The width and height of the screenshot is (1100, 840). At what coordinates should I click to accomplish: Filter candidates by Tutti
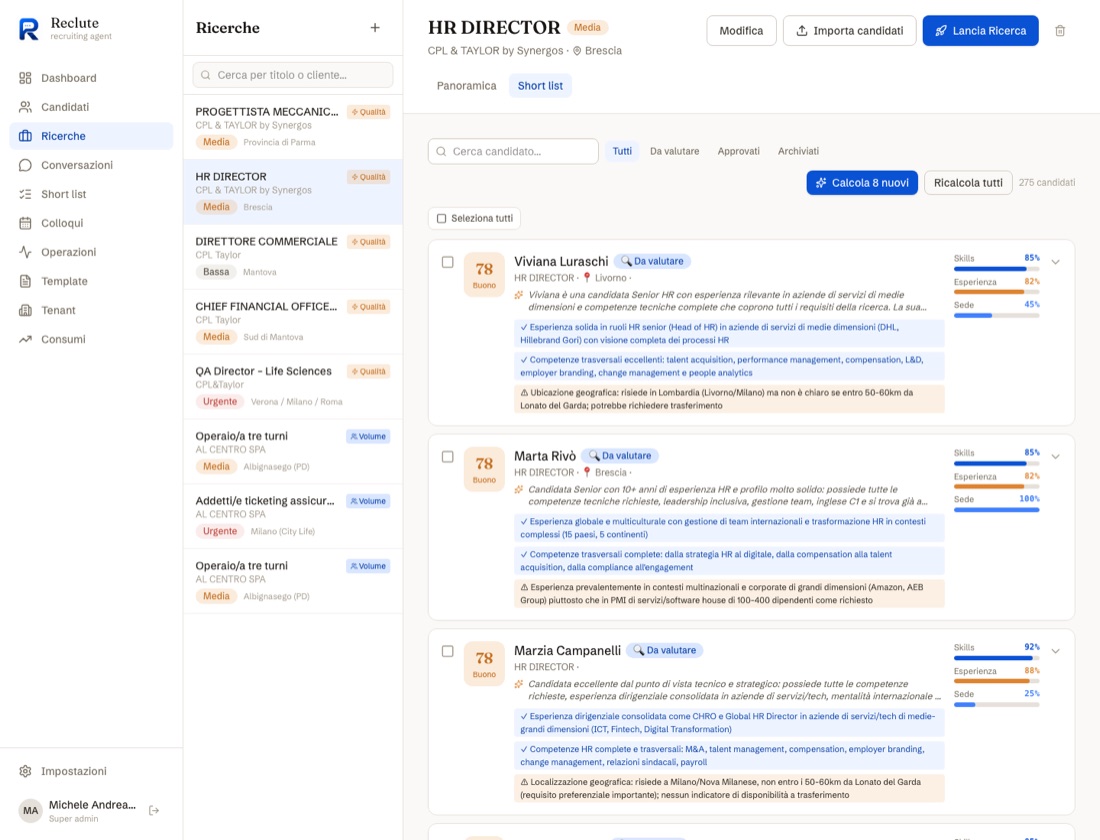622,151
